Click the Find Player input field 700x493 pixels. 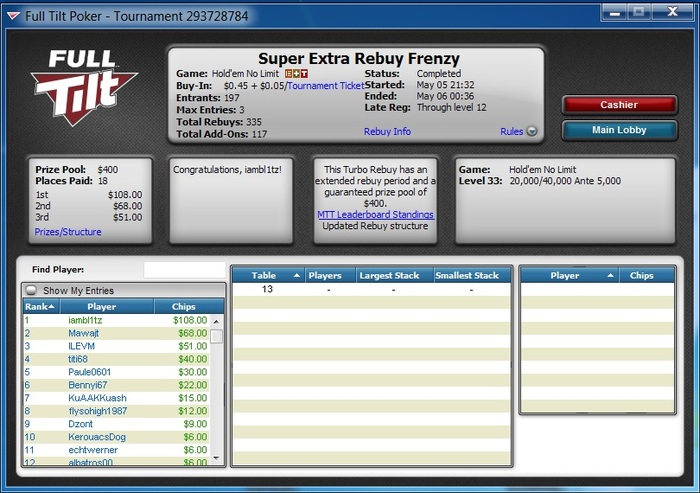pos(184,270)
